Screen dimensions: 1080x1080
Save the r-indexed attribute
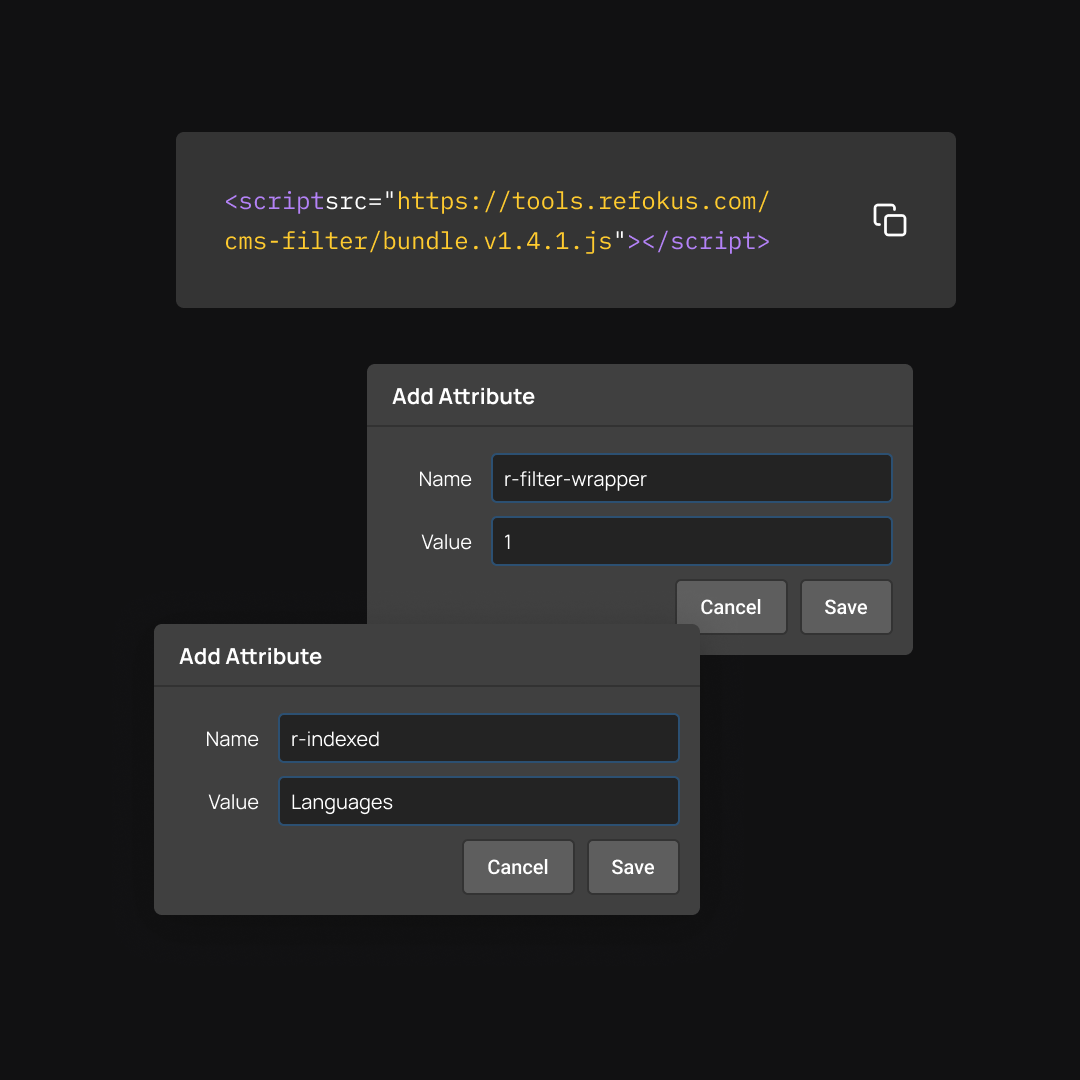633,867
